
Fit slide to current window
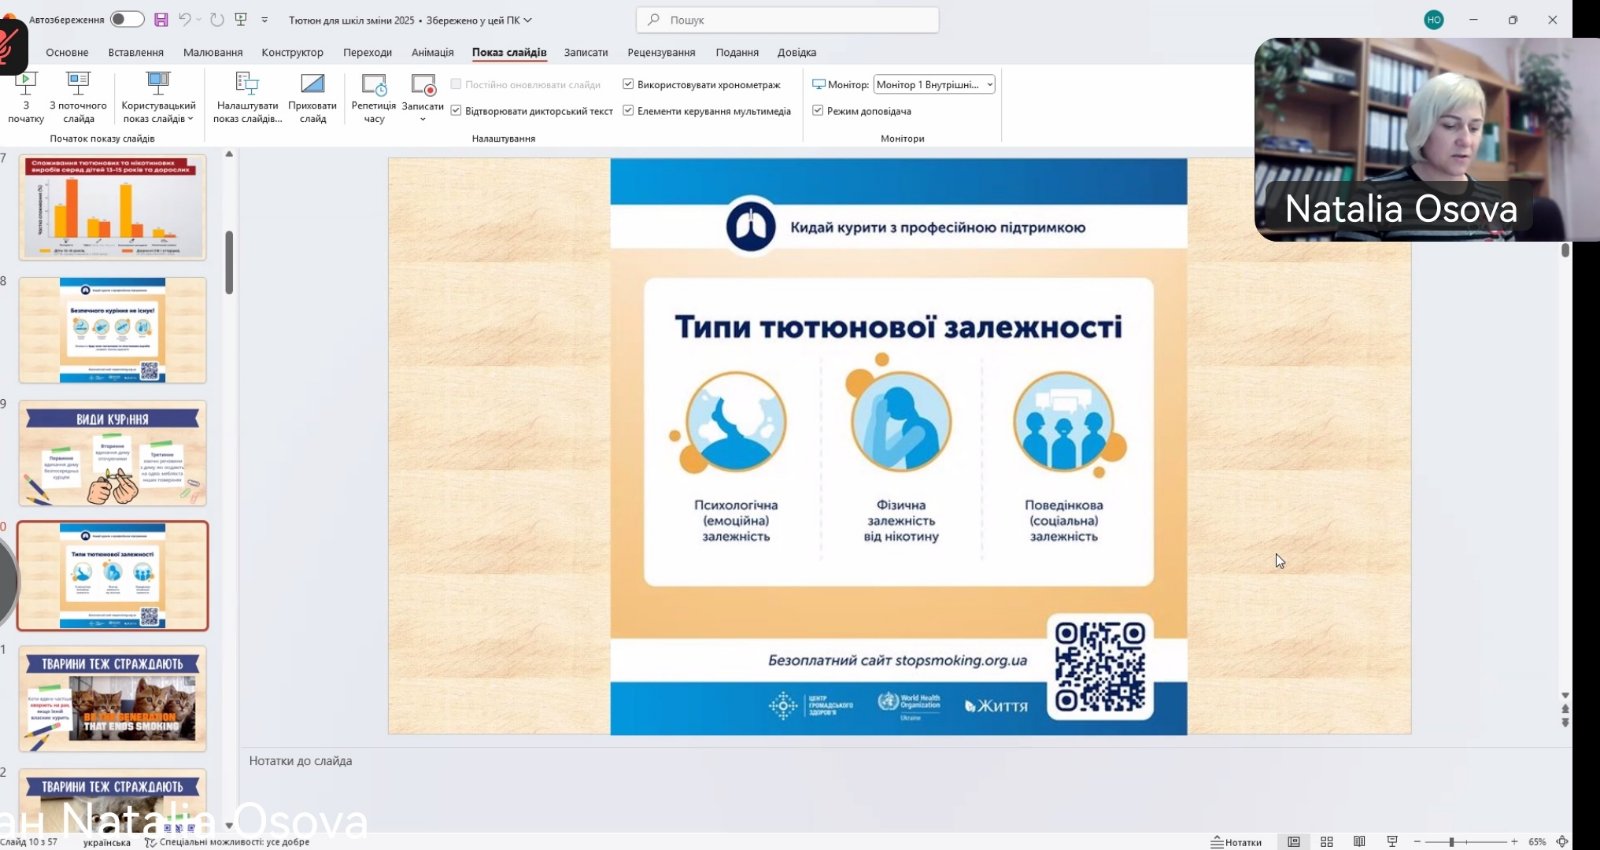tap(1562, 842)
